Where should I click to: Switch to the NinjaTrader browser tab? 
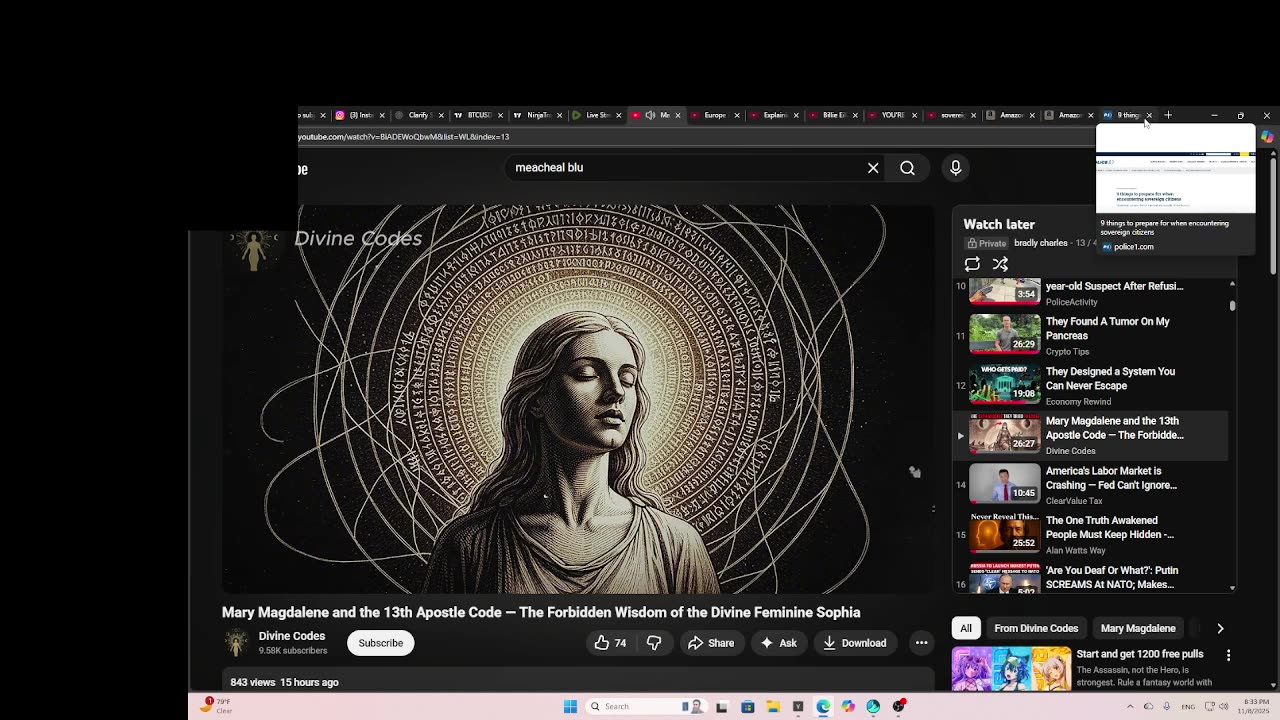(536, 115)
